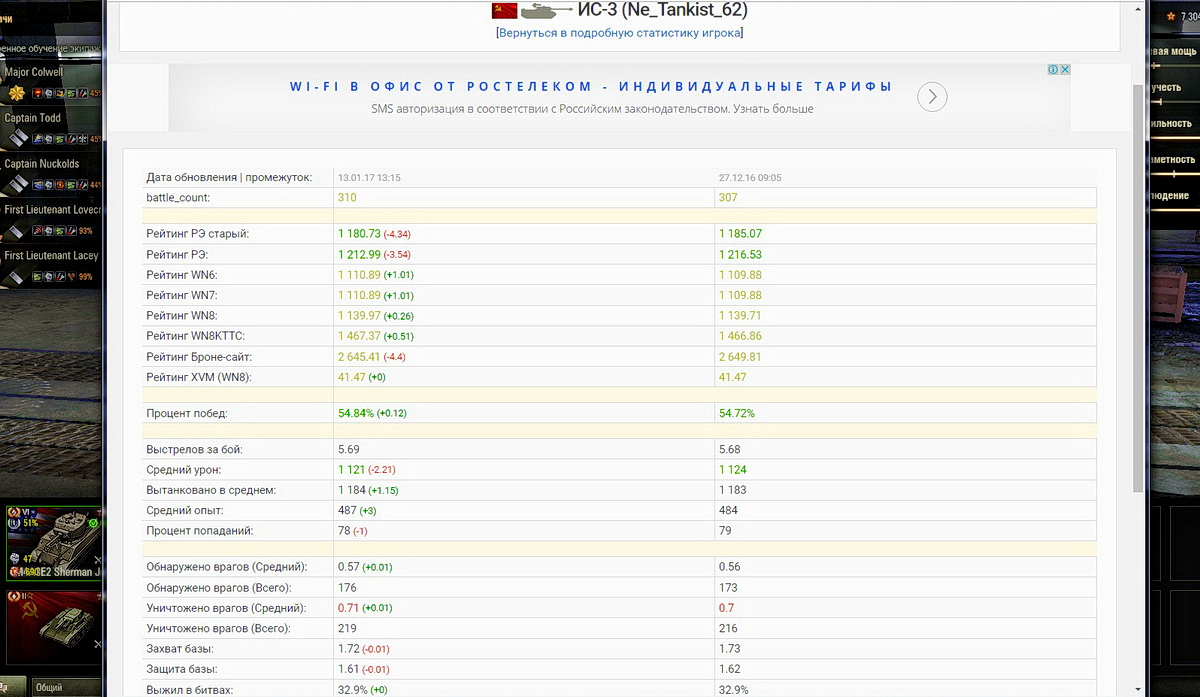The image size is (1200, 697).
Task: Select crew member Captain Nuckolds
Action: tap(42, 164)
